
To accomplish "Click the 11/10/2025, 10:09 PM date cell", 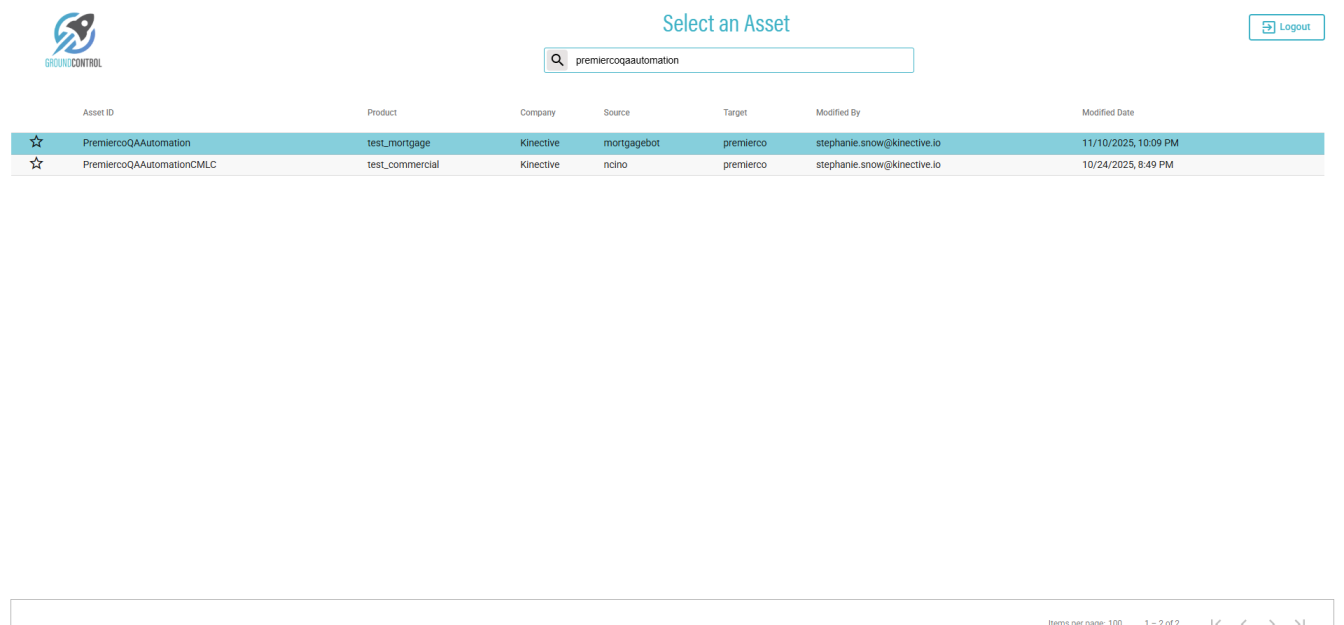I will (1130, 143).
